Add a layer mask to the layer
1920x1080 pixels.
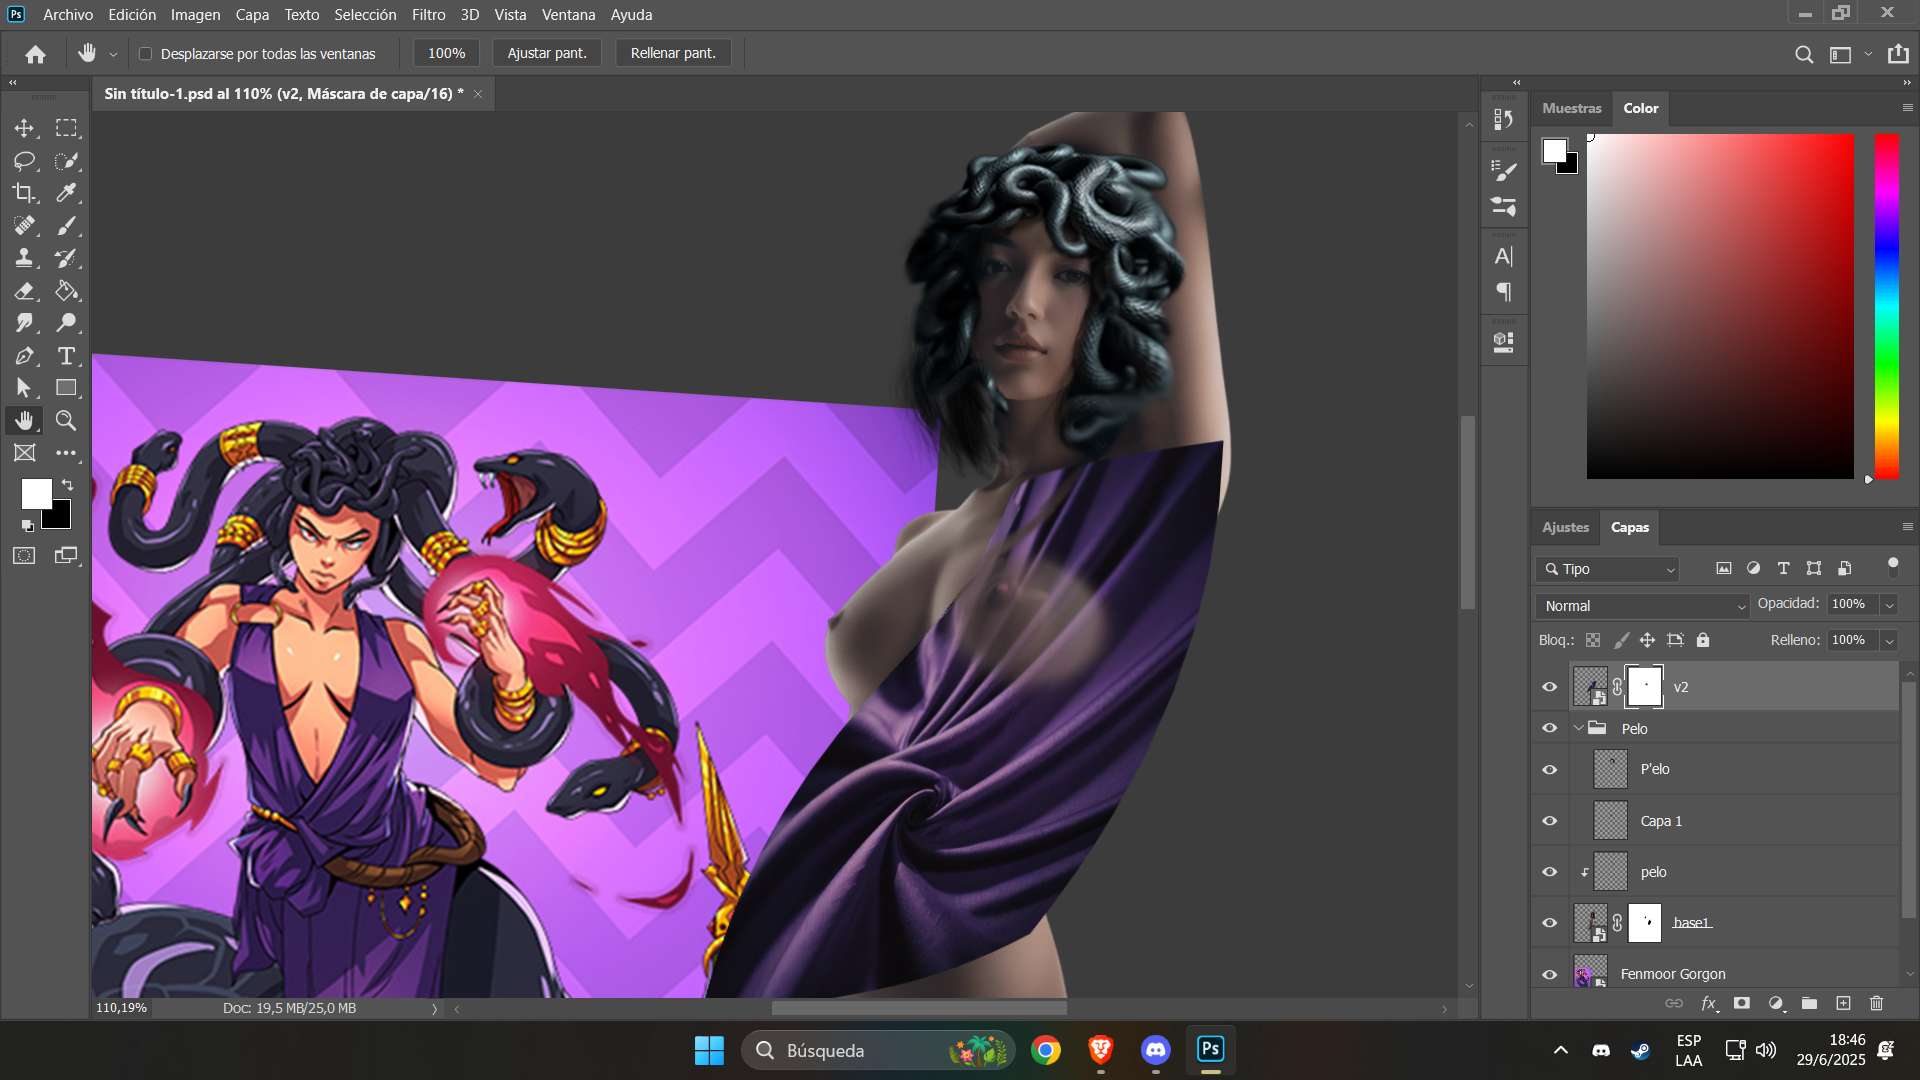1742,1003
